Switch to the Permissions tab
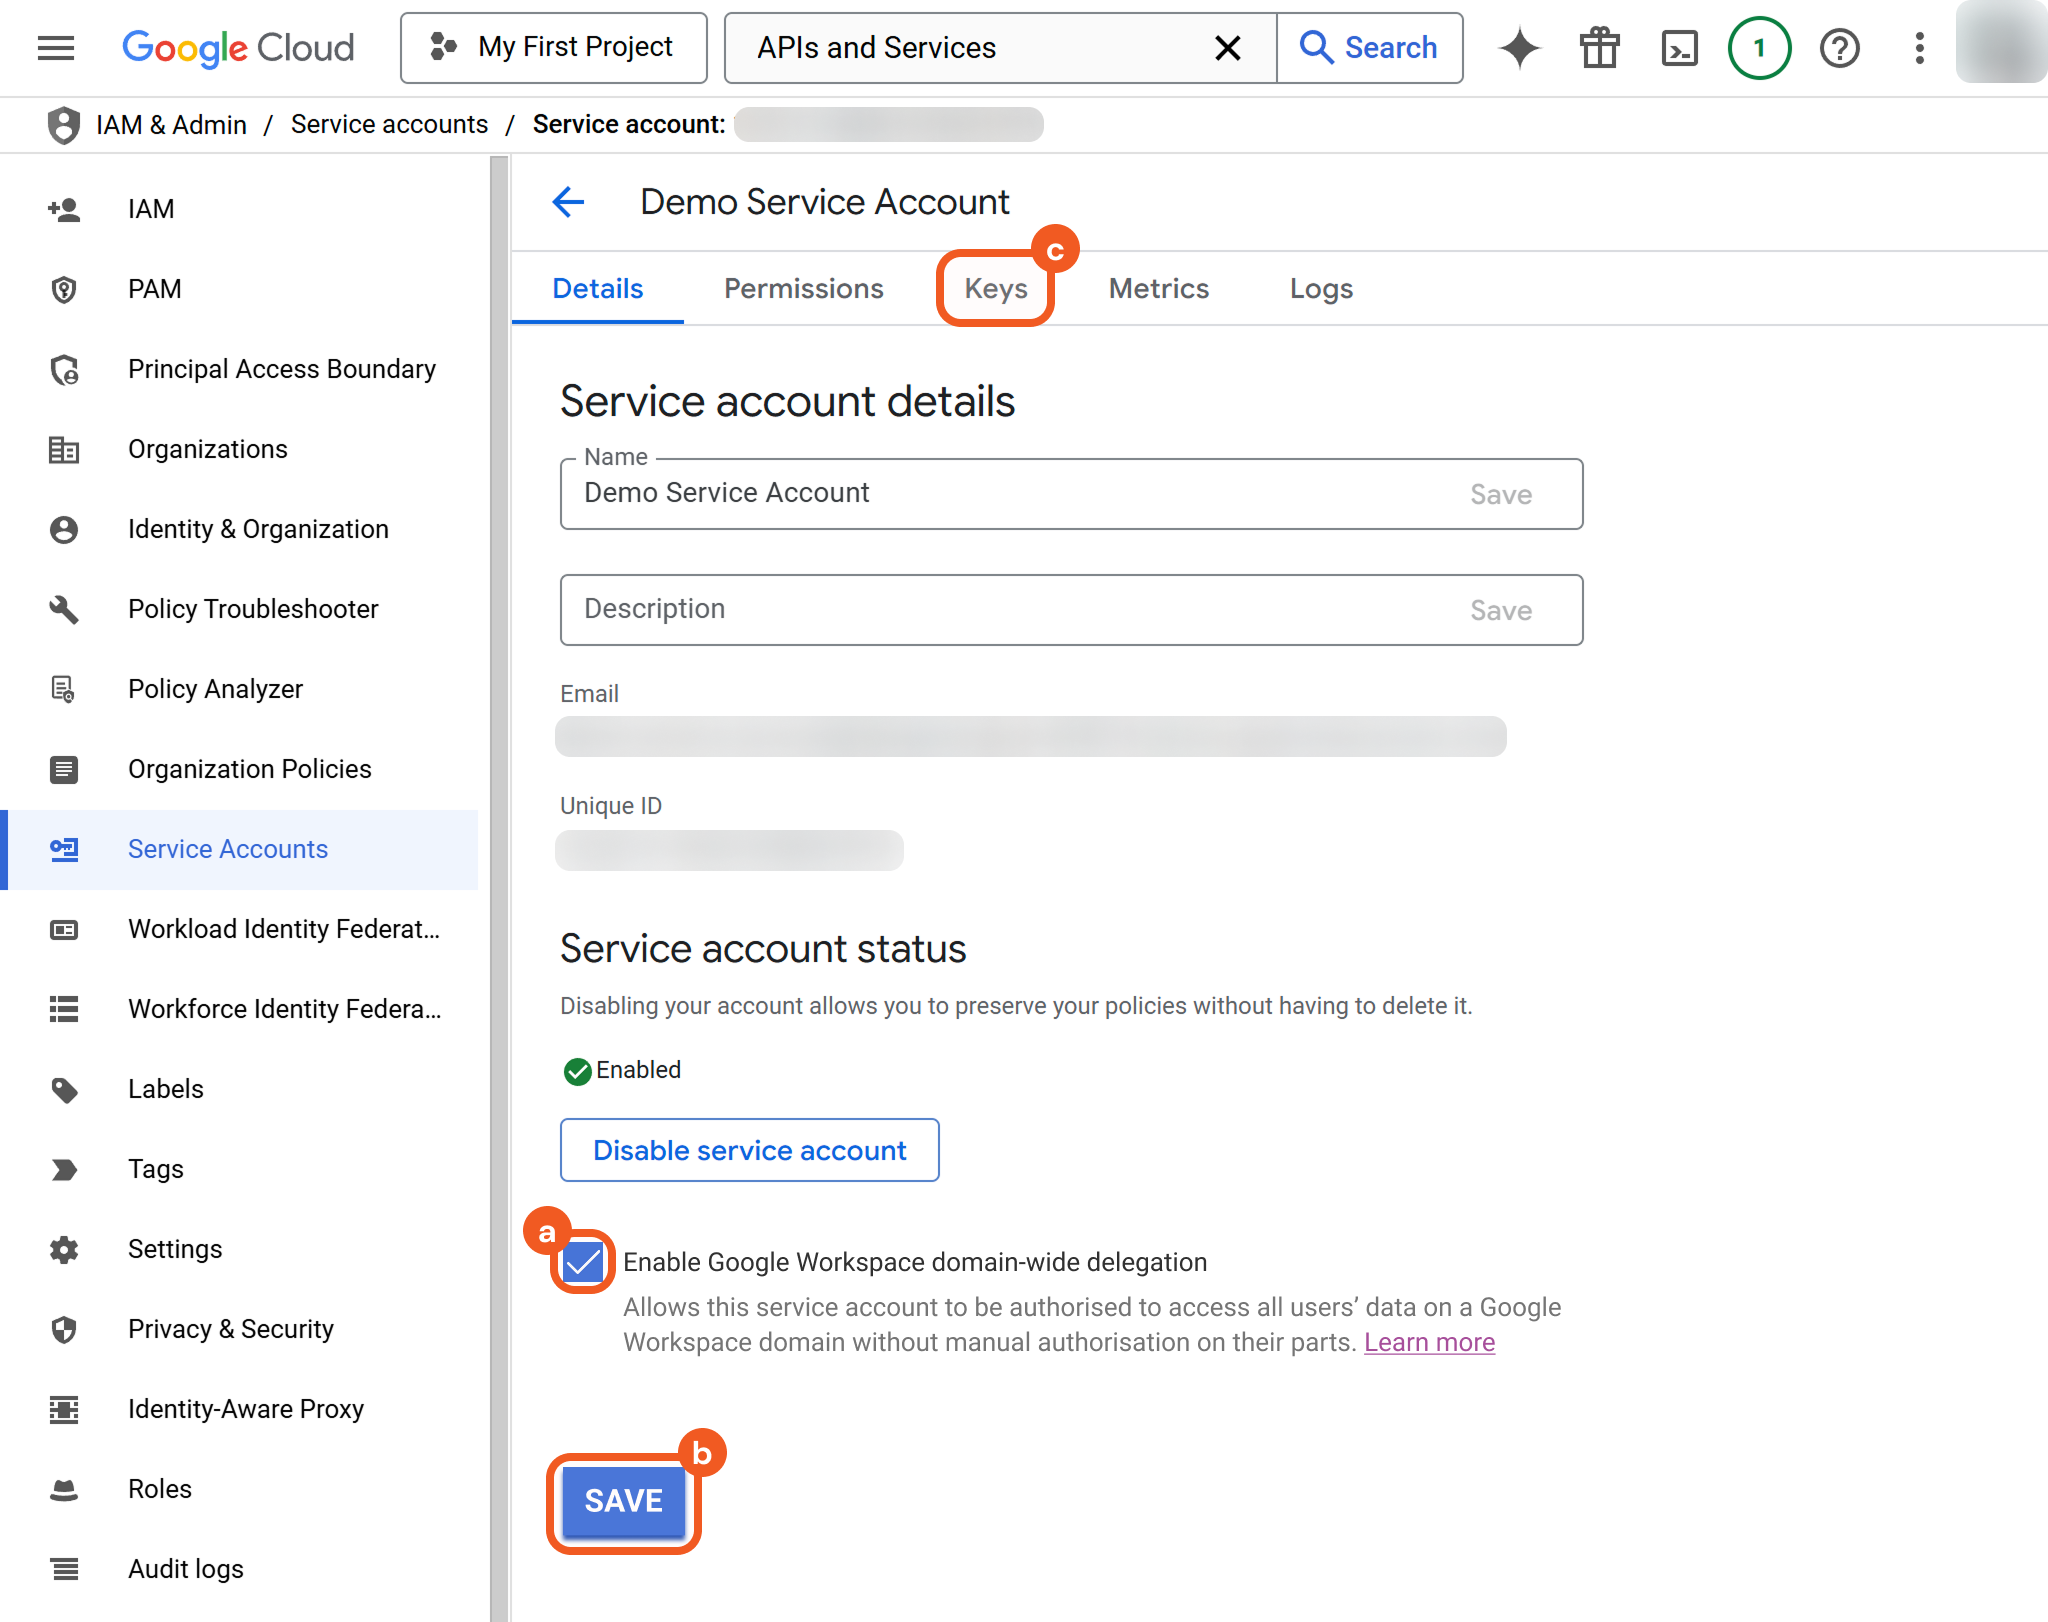 pyautogui.click(x=803, y=289)
